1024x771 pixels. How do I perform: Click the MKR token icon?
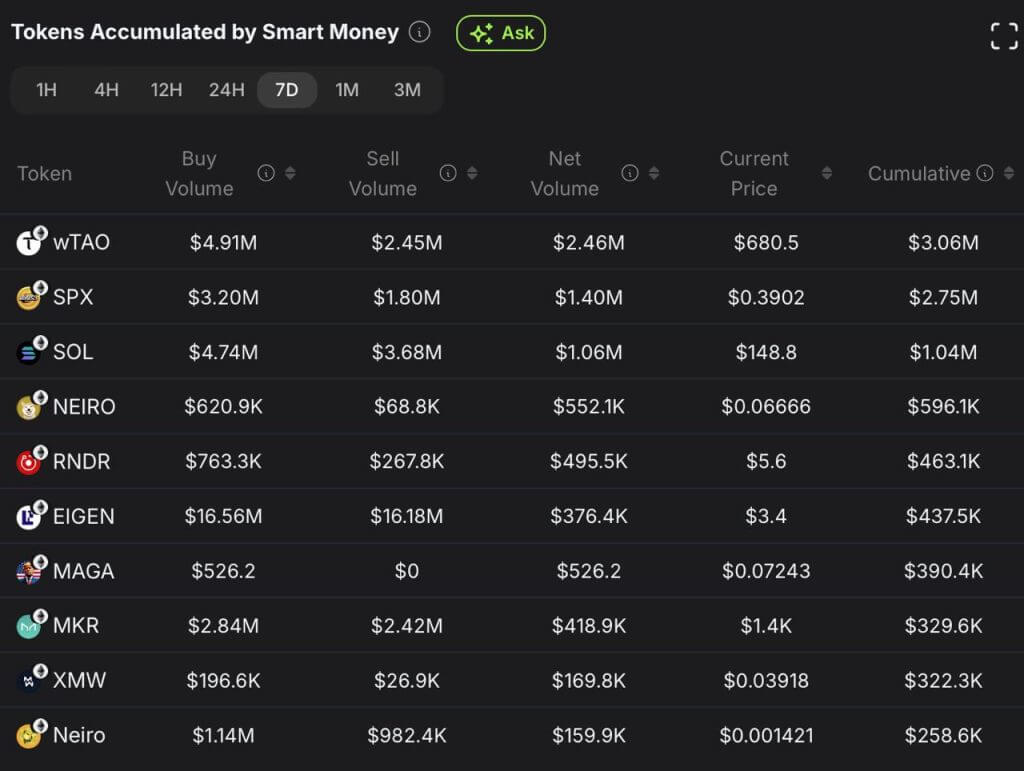[x=31, y=625]
